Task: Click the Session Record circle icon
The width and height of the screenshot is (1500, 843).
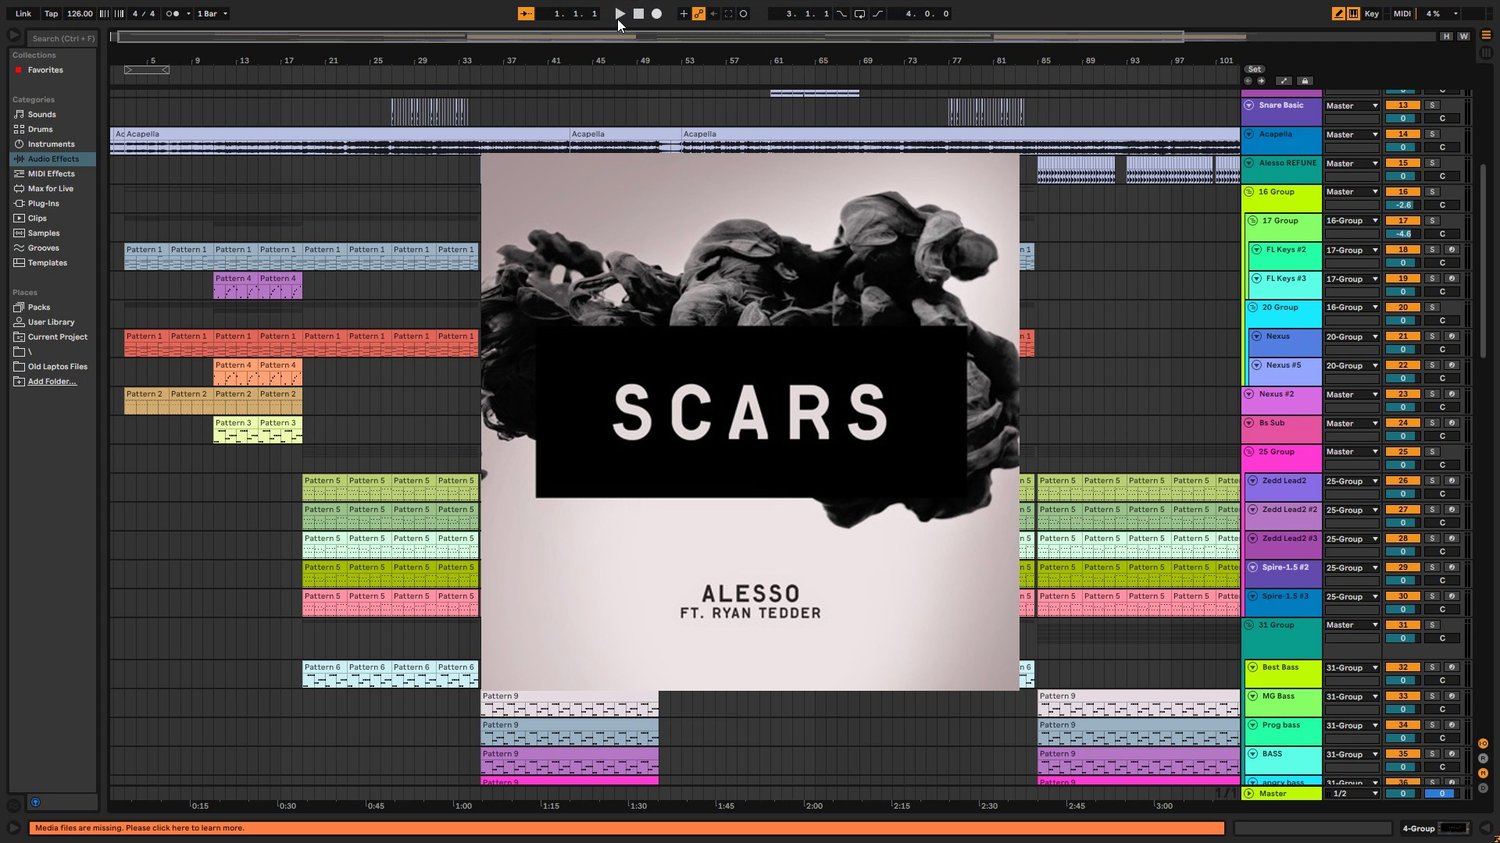Action: click(x=743, y=14)
